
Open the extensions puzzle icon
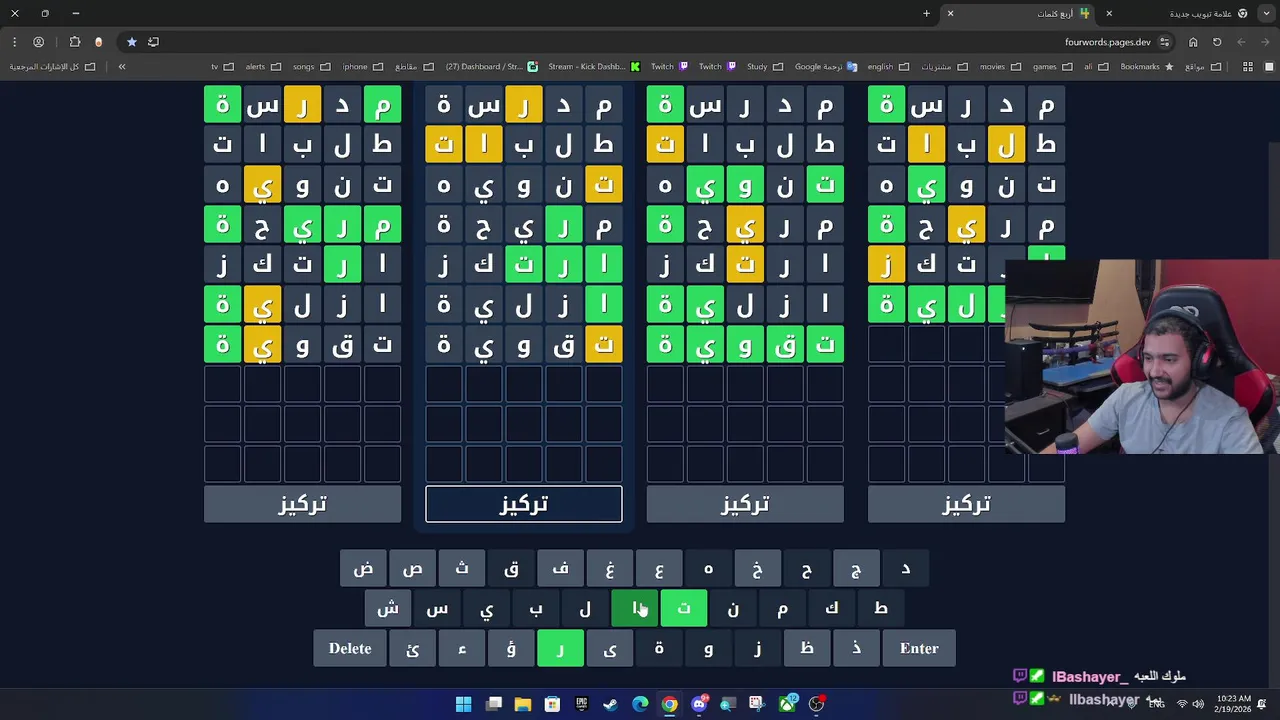(x=75, y=42)
